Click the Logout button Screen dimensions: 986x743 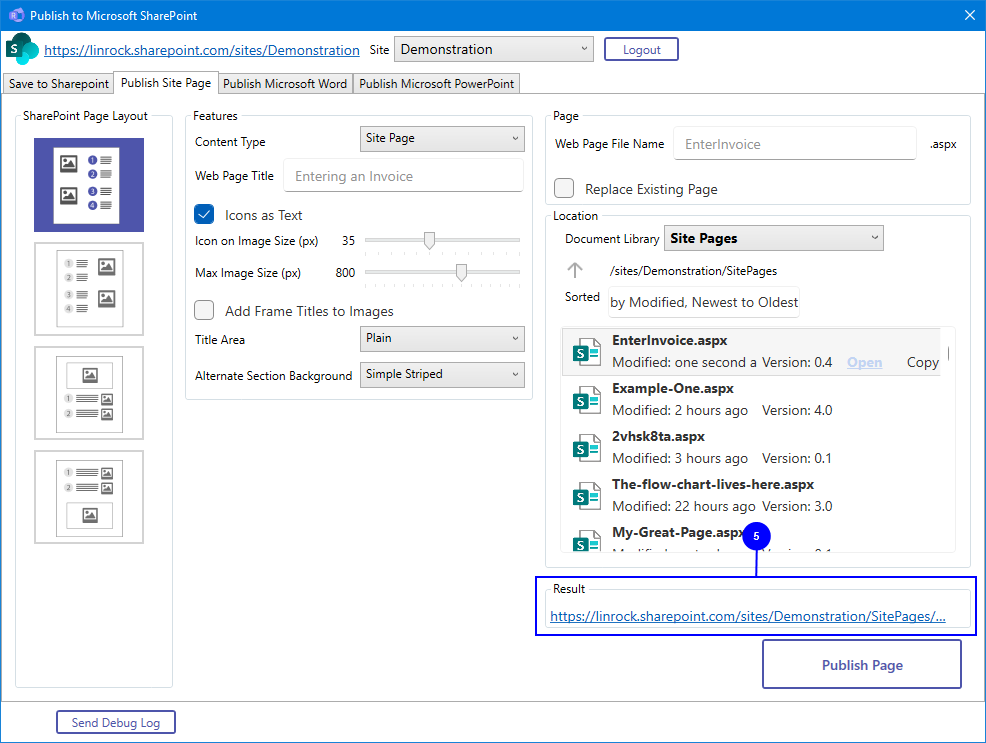click(x=641, y=50)
